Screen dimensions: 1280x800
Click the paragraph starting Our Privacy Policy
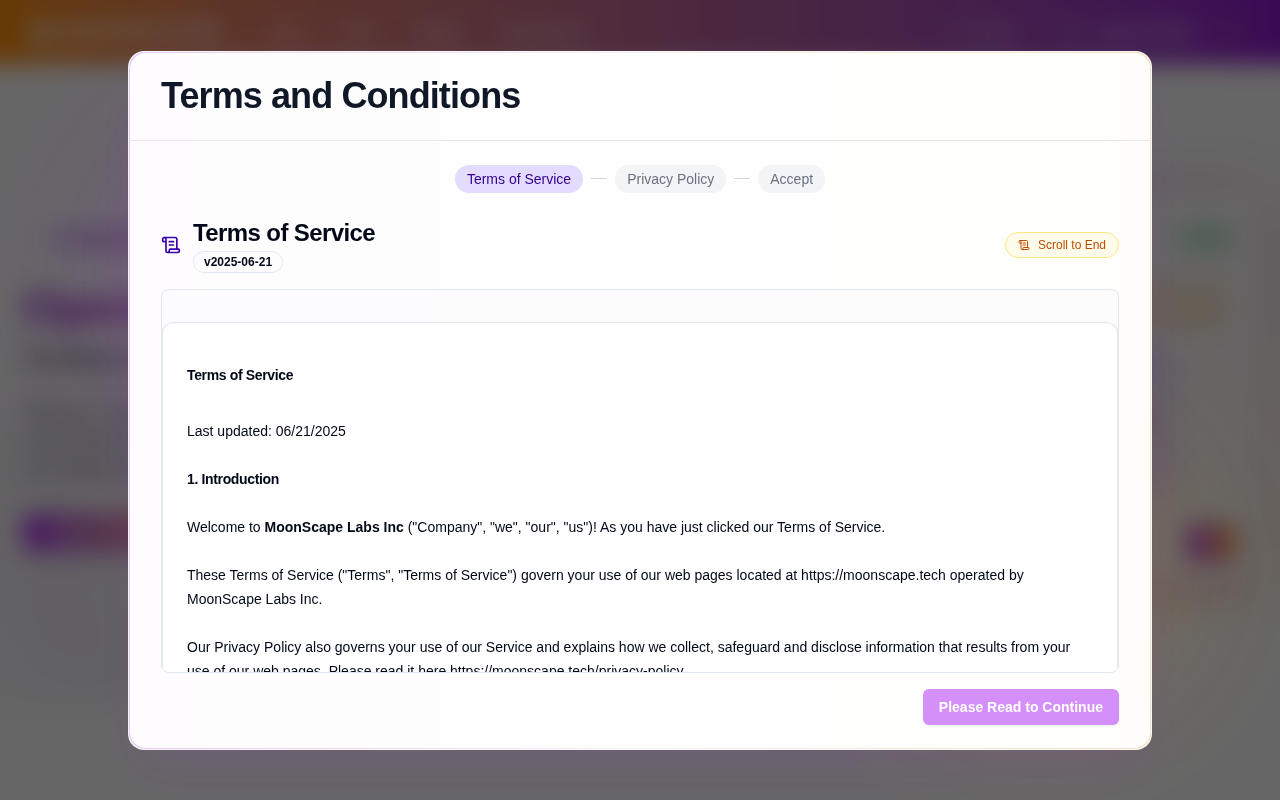(628, 647)
